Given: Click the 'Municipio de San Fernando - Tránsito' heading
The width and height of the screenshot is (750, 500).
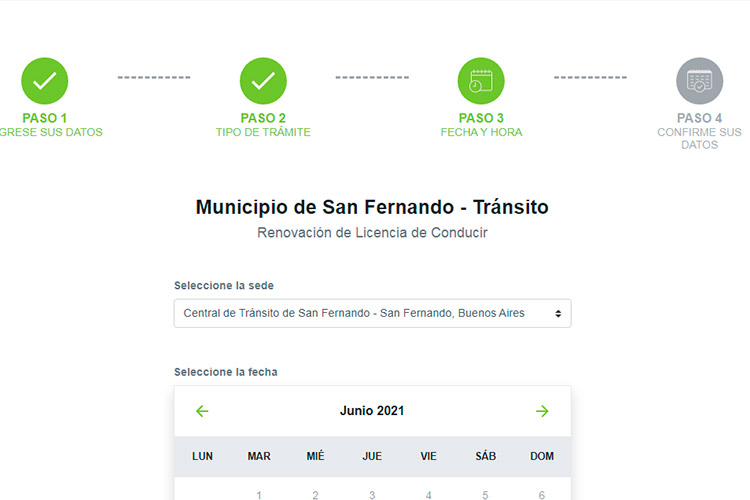Looking at the screenshot, I should 372,208.
